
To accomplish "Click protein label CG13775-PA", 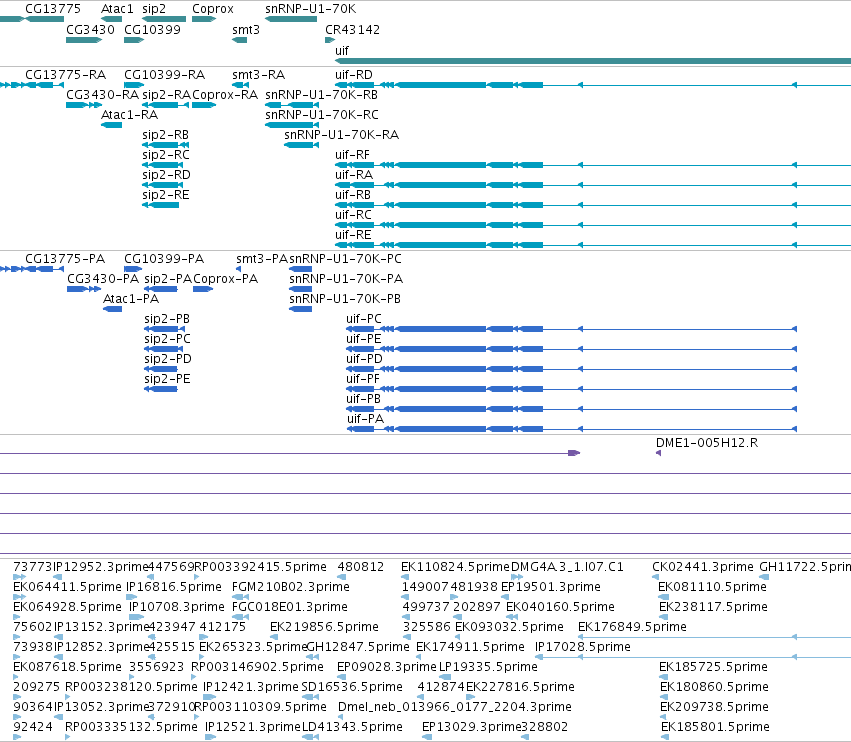I will (x=65, y=258).
